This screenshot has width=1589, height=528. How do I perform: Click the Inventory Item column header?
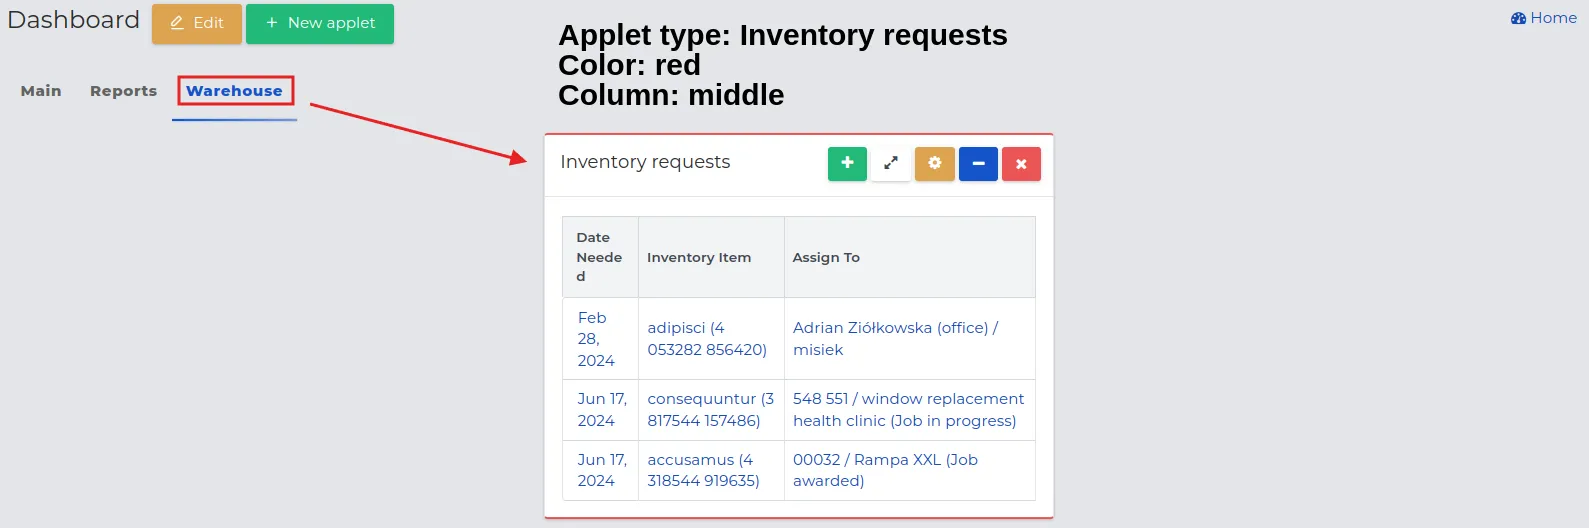699,257
